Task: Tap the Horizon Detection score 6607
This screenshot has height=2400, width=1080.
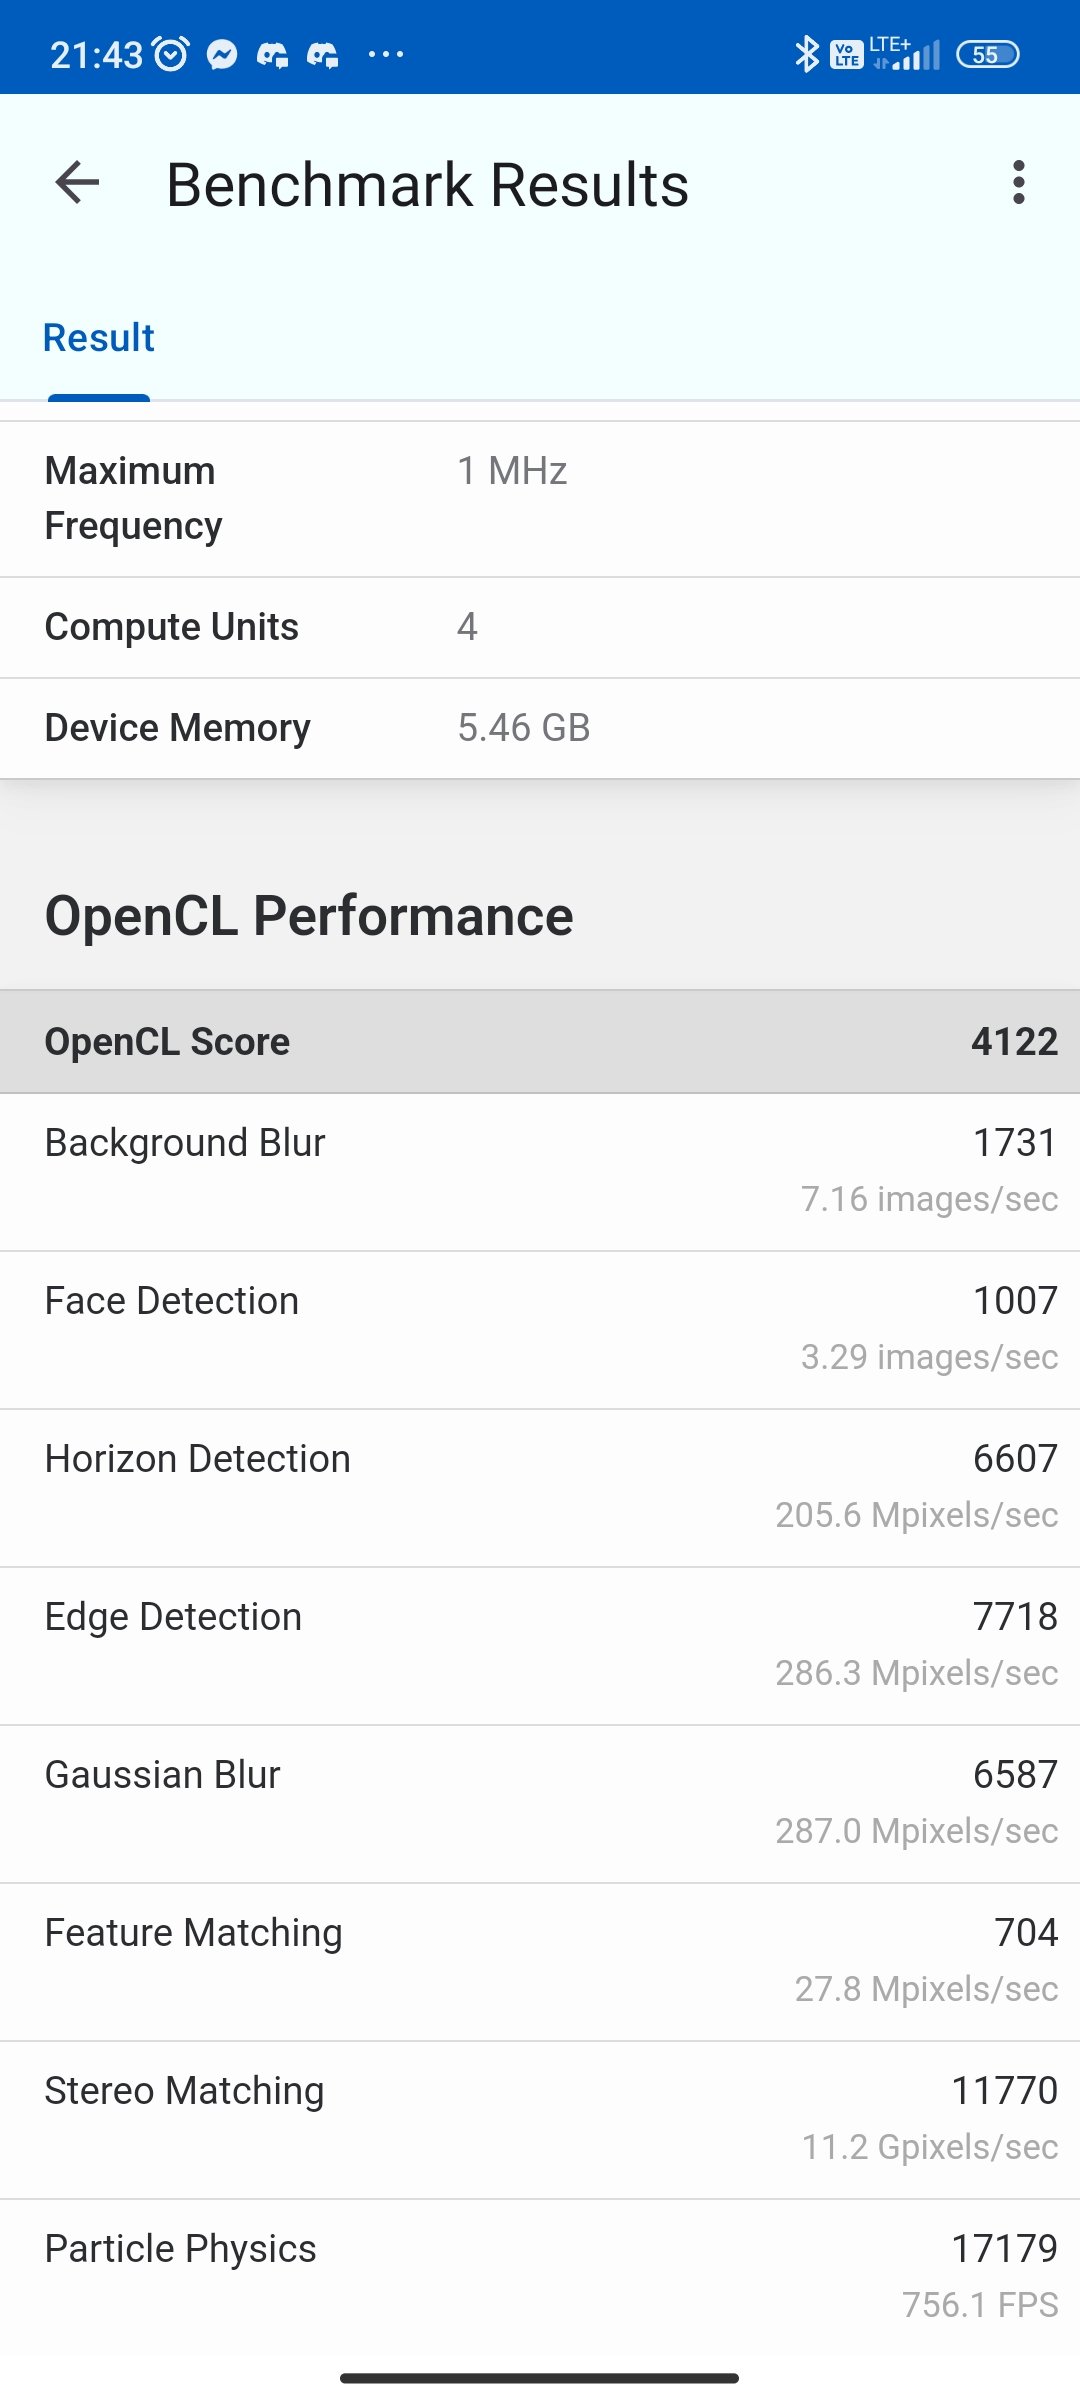Action: point(1015,1459)
